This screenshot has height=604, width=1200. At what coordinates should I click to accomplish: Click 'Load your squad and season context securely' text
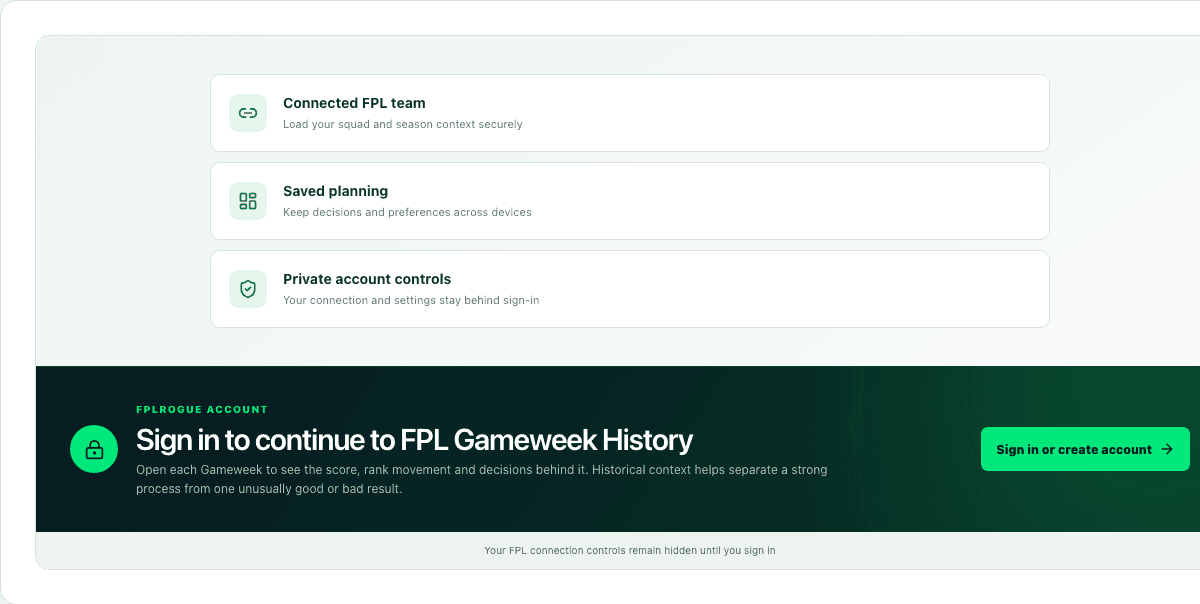pyautogui.click(x=403, y=125)
